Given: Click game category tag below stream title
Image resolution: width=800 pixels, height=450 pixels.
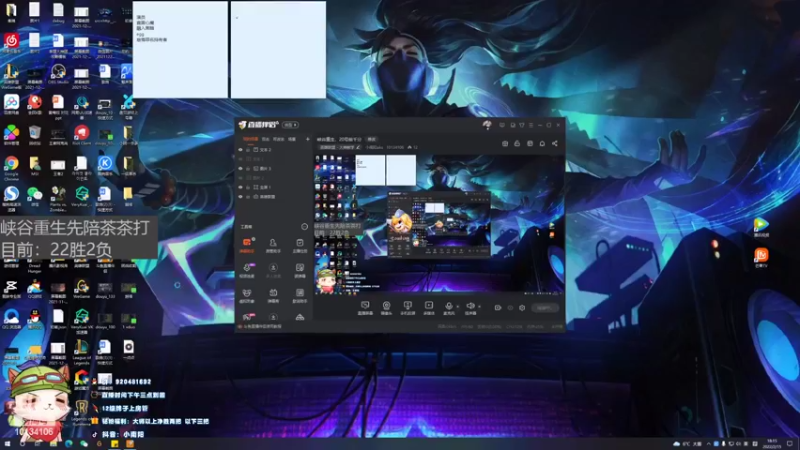Looking at the screenshot, I should [x=339, y=147].
